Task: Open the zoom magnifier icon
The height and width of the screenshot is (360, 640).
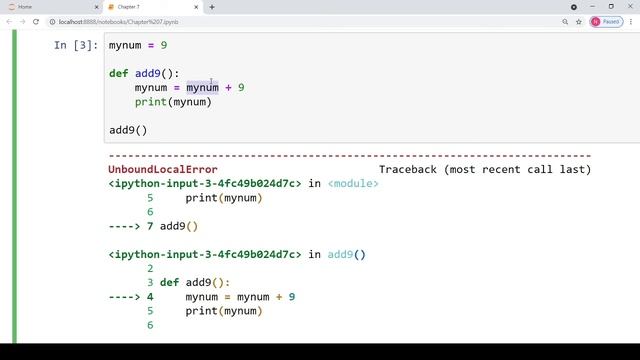Action: 565,22
